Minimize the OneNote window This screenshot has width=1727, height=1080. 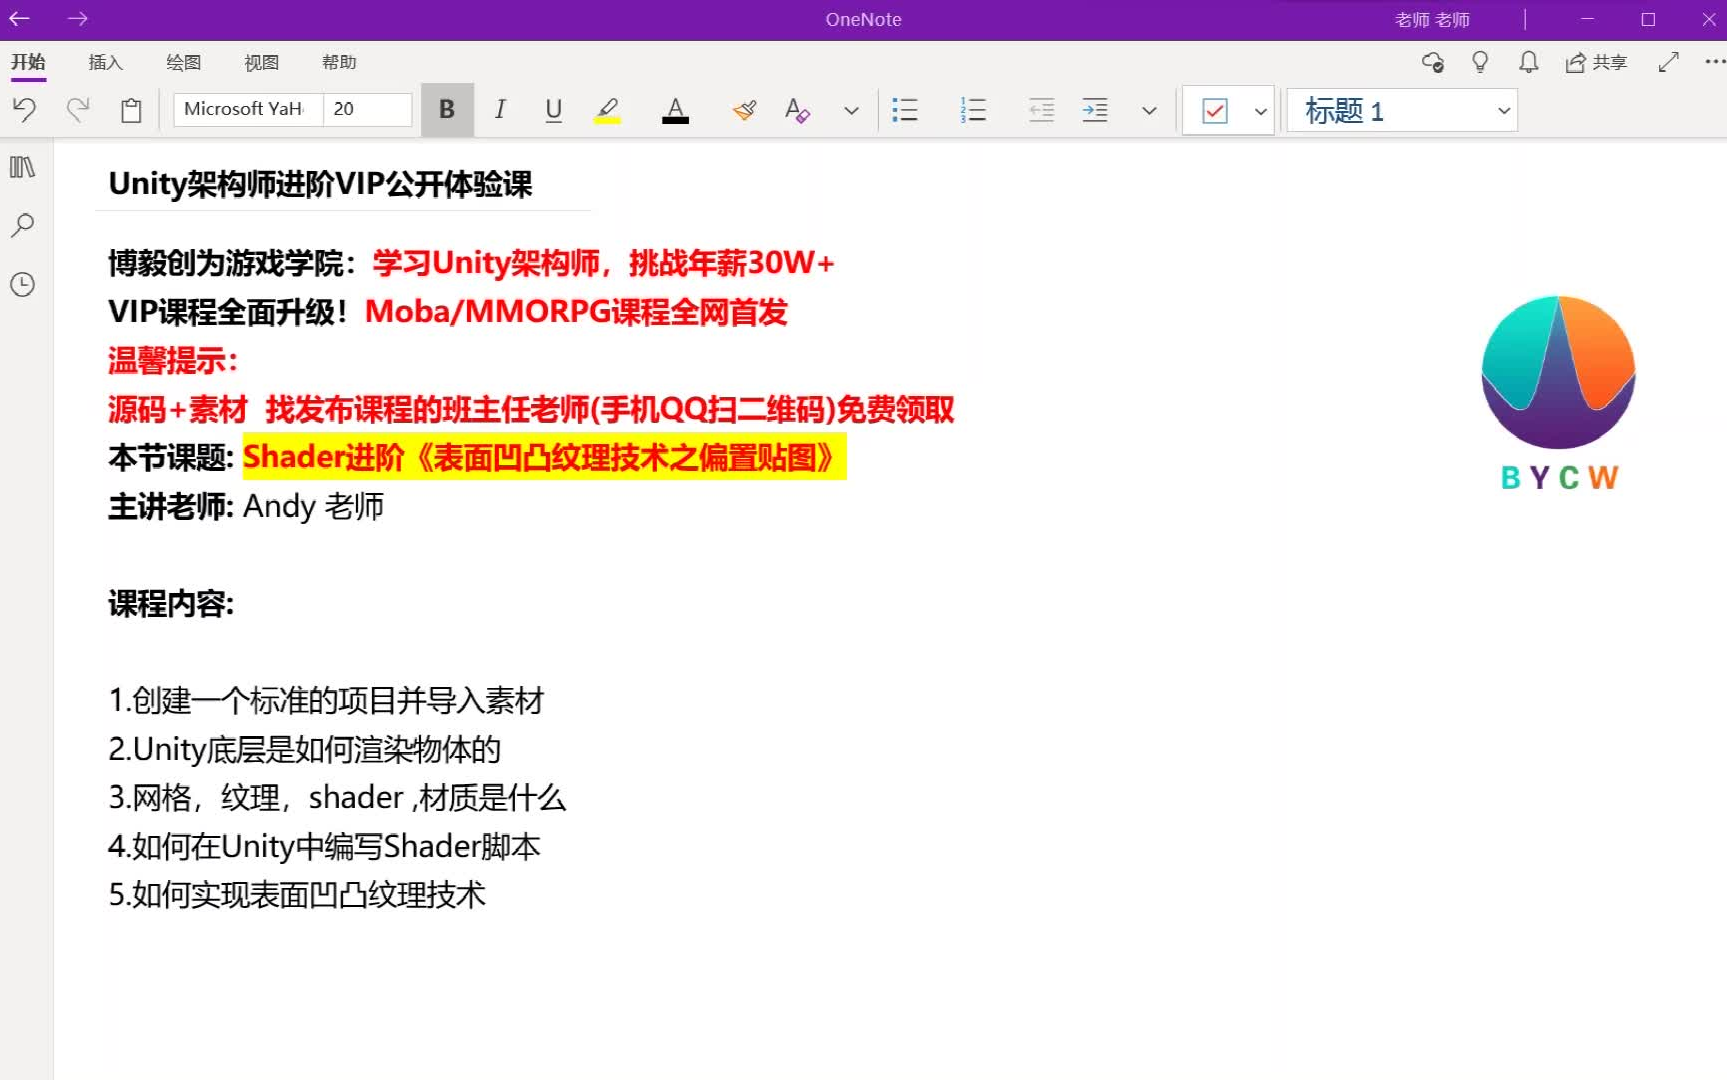[x=1587, y=19]
